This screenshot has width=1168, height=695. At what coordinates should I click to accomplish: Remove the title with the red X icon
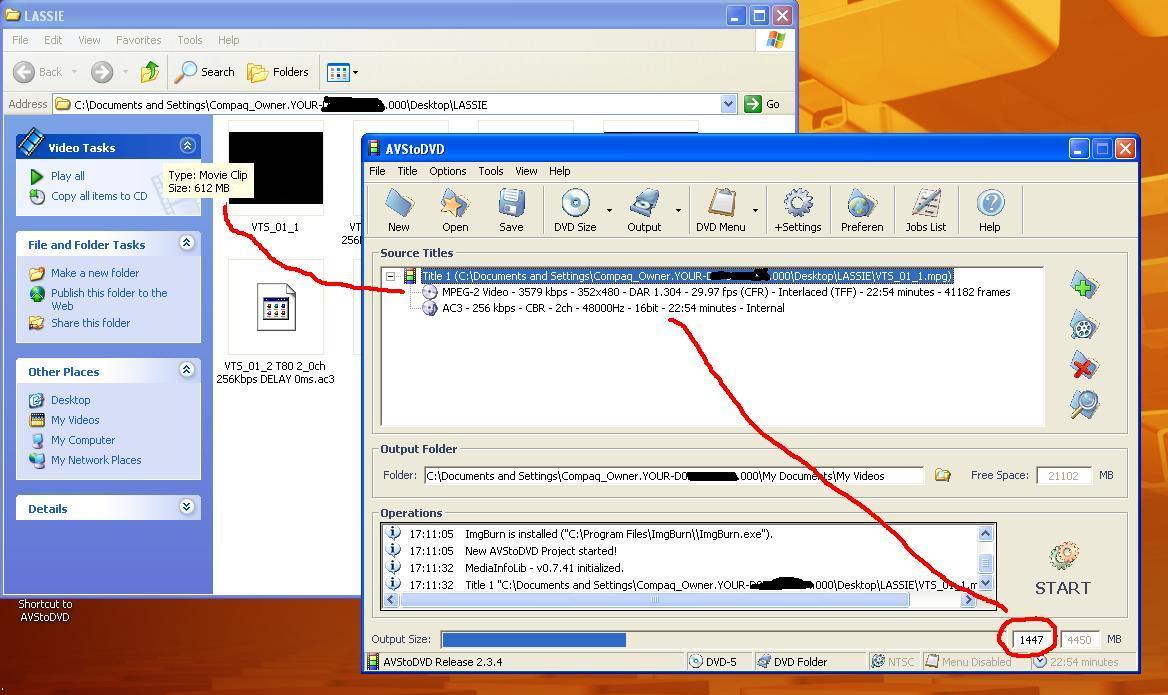tap(1084, 365)
